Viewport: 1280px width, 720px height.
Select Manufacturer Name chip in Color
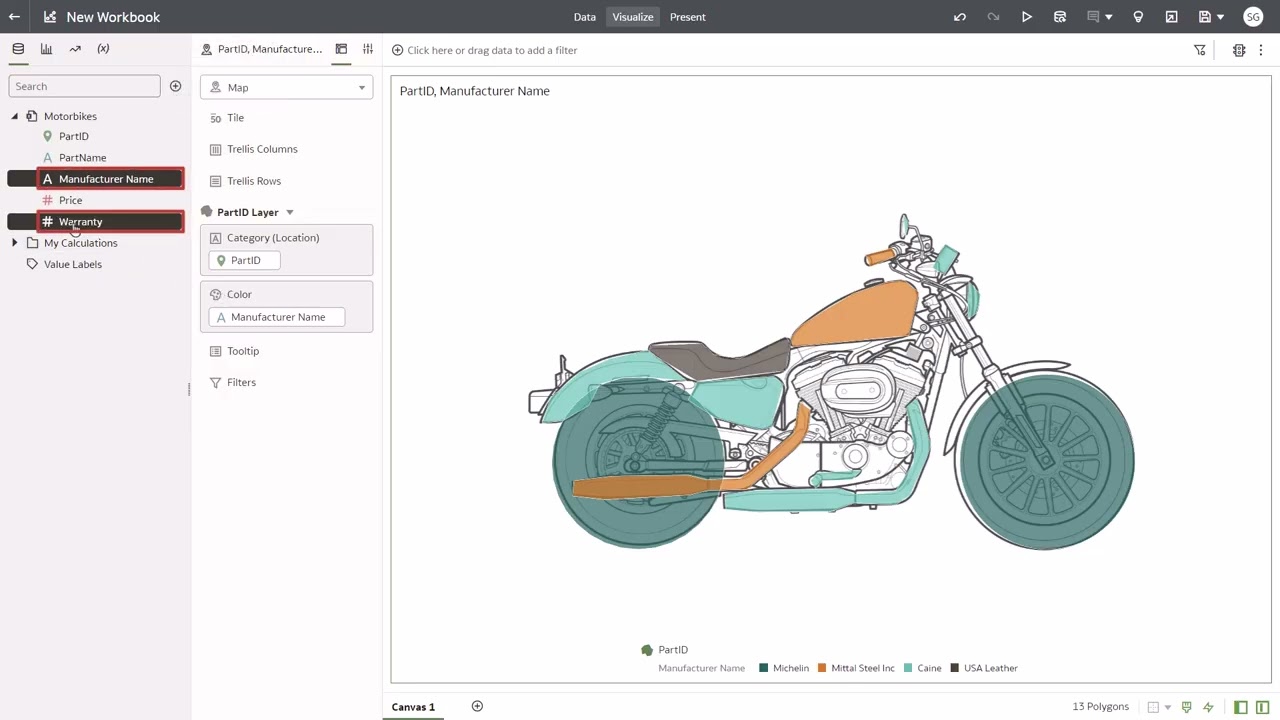(277, 317)
